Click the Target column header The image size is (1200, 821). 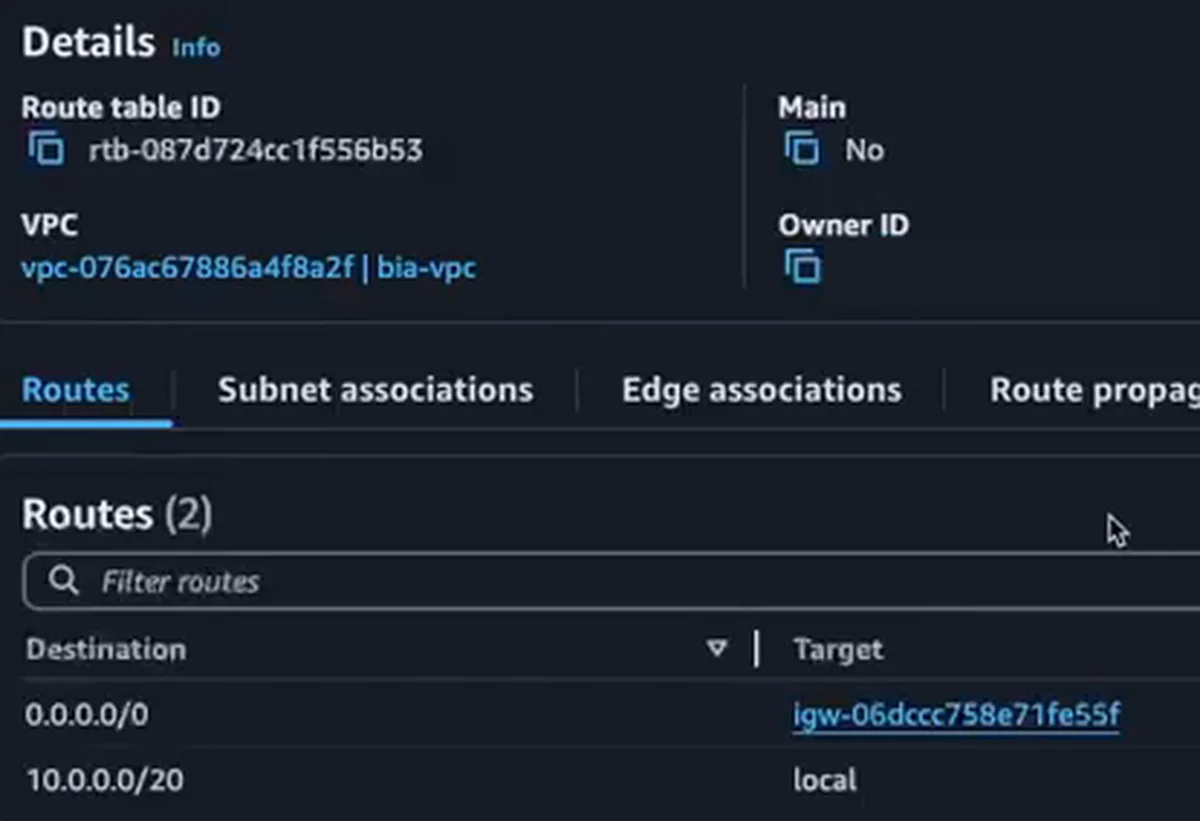838,650
